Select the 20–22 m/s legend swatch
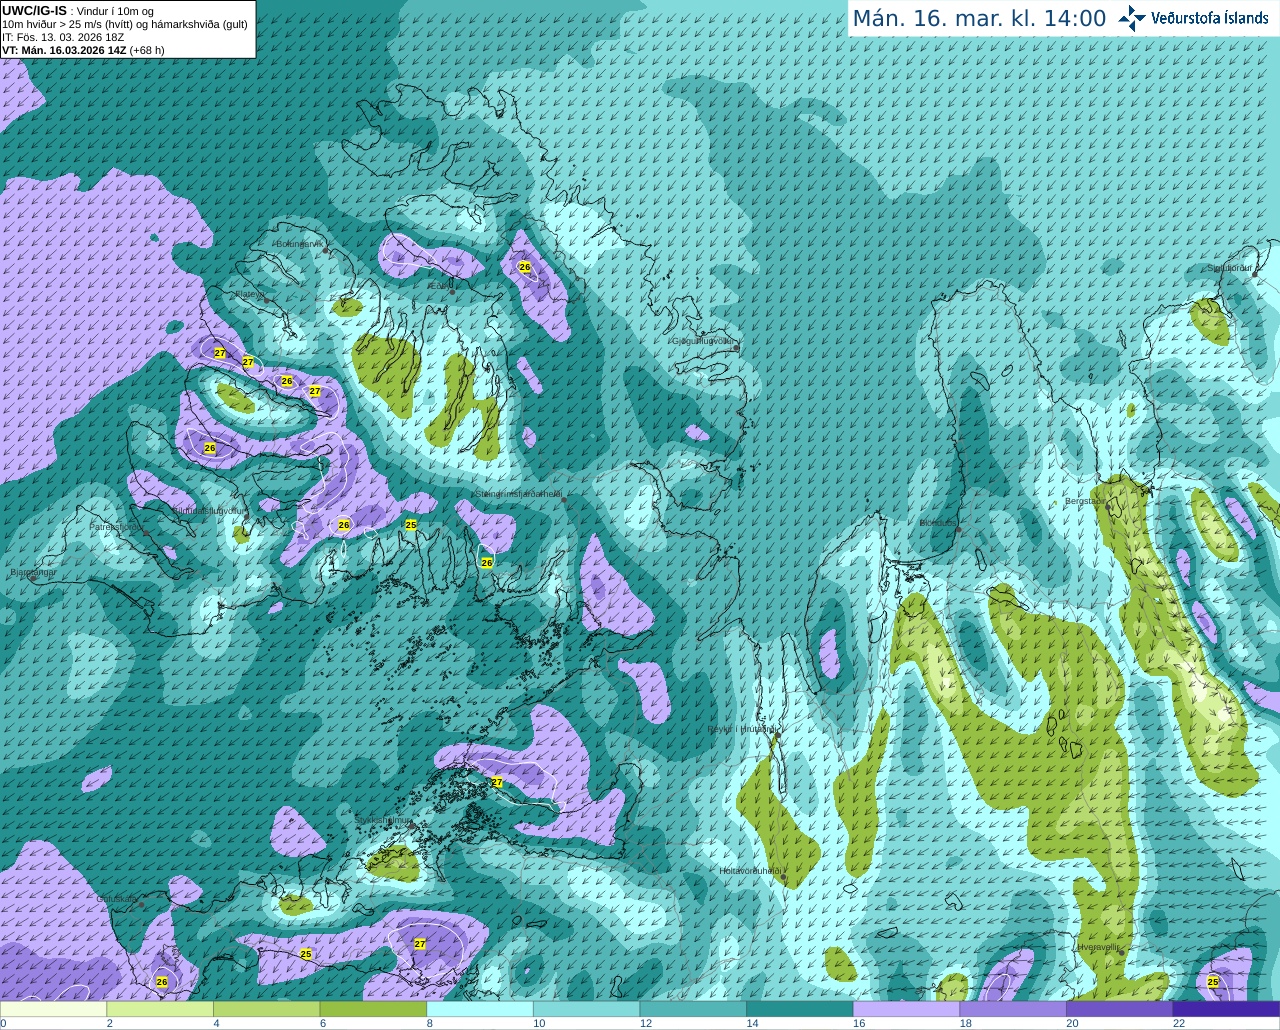 pos(1120,1009)
